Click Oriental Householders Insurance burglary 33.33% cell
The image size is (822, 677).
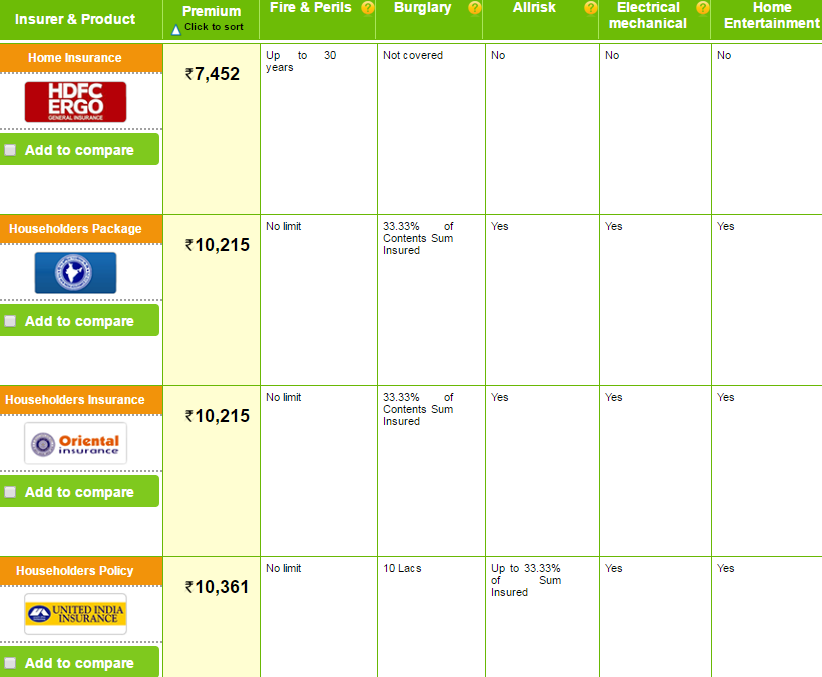[418, 409]
